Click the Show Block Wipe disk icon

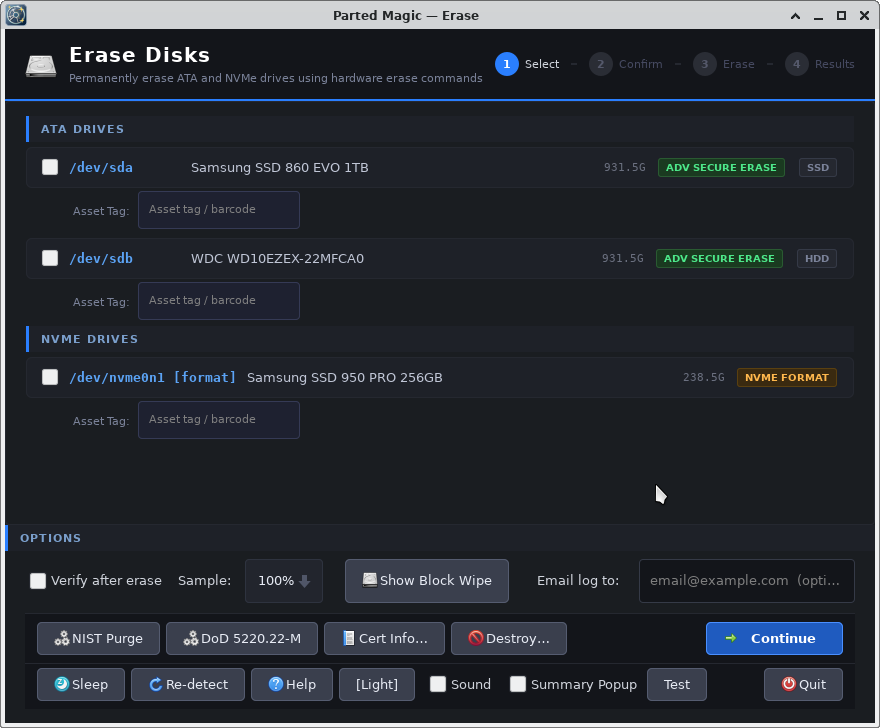tap(369, 580)
